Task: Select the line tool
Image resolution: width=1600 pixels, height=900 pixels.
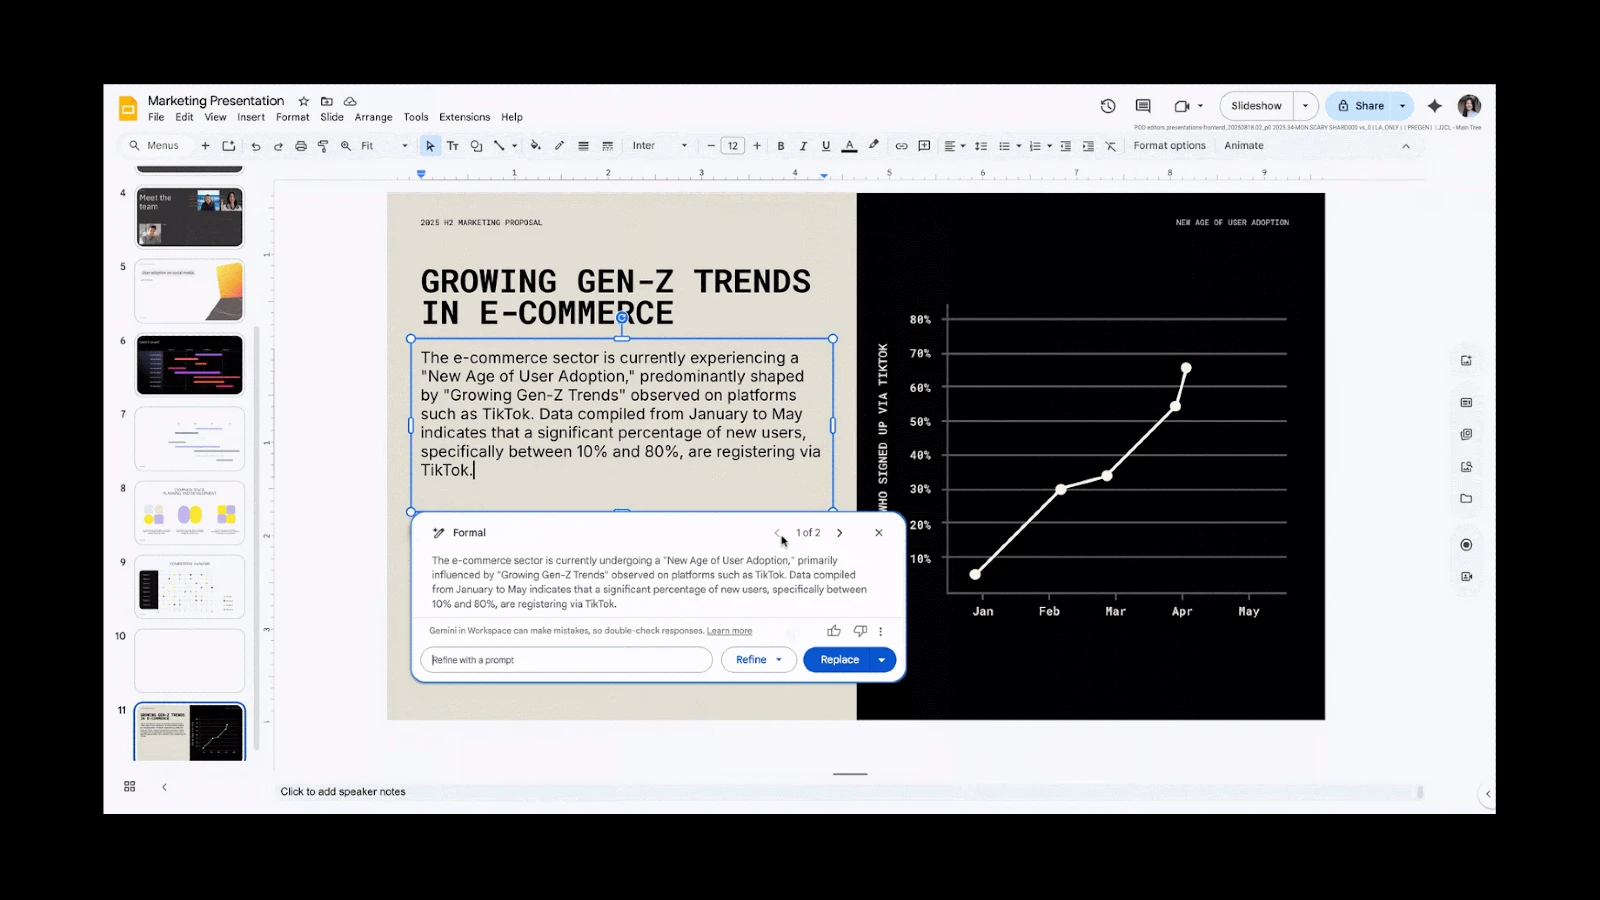Action: pyautogui.click(x=499, y=146)
